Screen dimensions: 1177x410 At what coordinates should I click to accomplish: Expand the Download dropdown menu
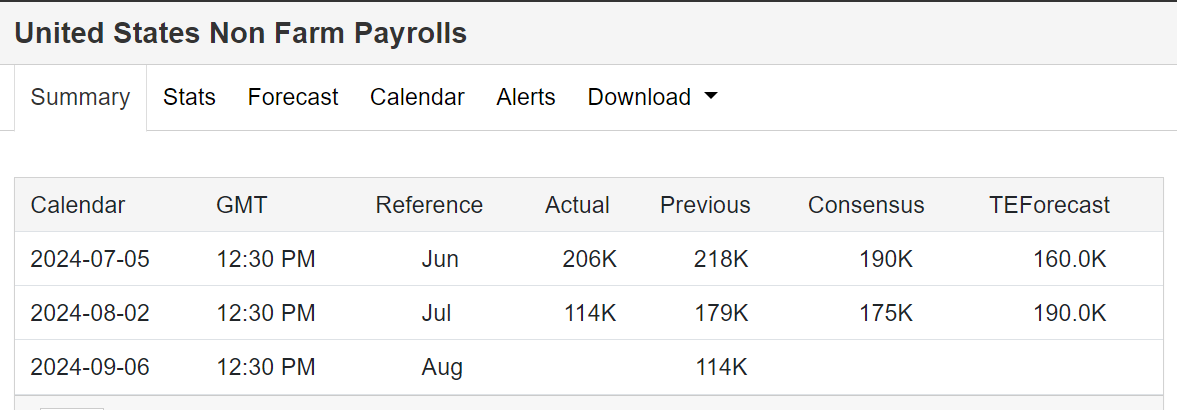[x=652, y=98]
